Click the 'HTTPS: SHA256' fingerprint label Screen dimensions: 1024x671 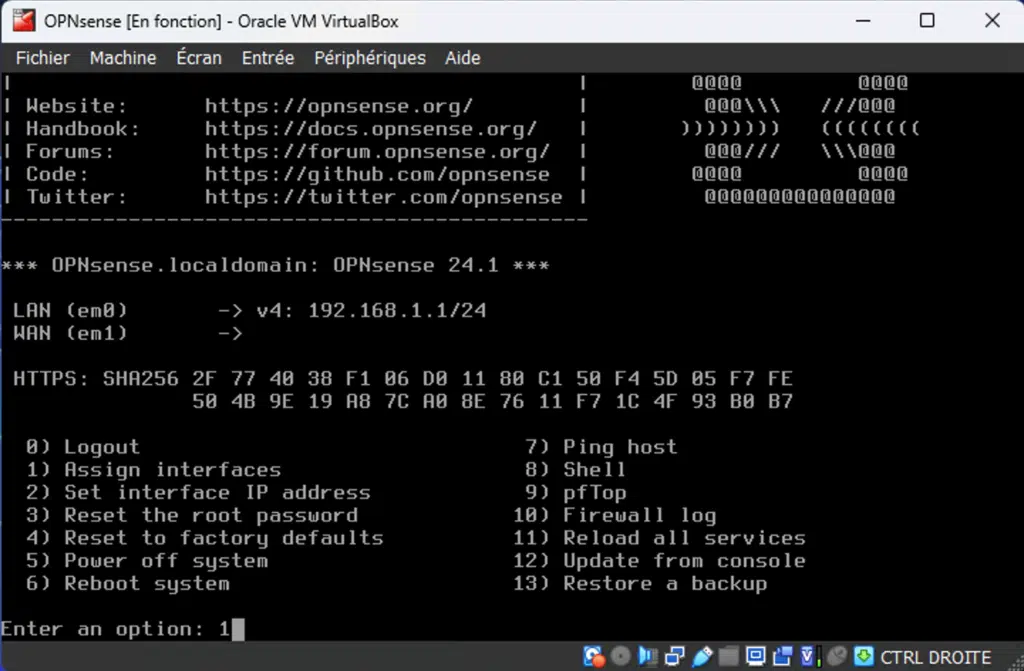coord(95,379)
